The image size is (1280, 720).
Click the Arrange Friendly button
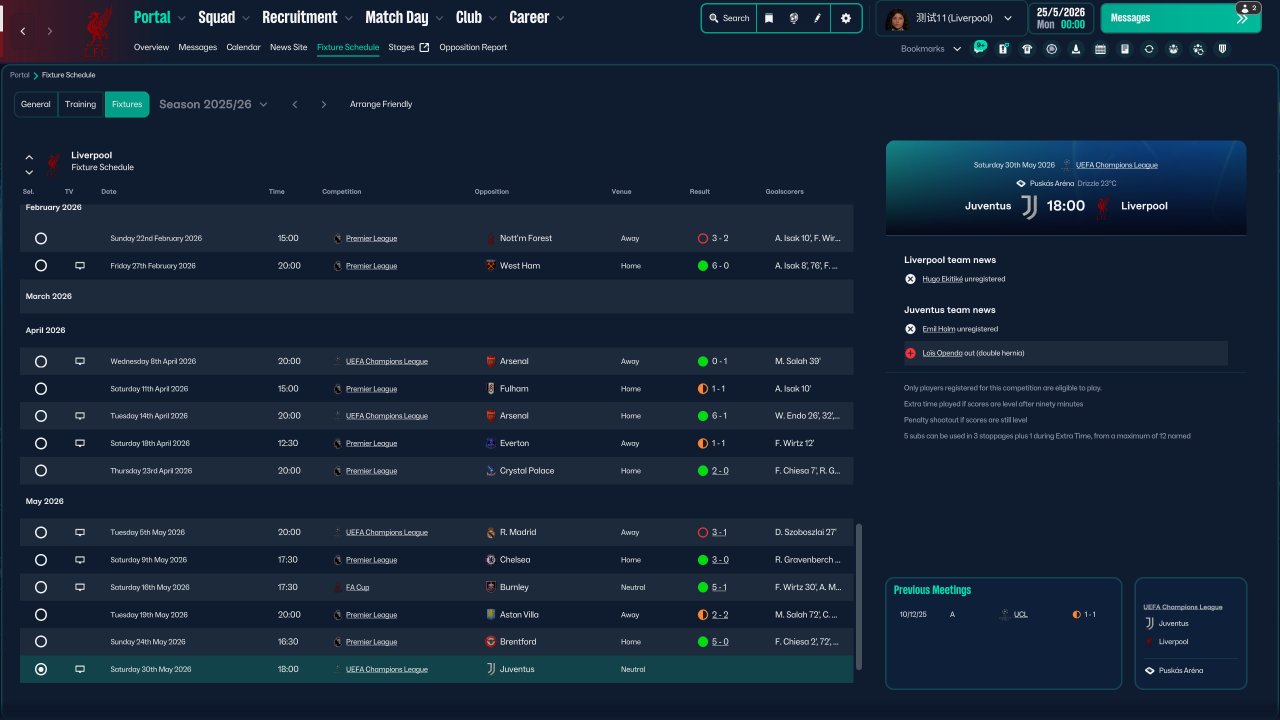pos(380,104)
